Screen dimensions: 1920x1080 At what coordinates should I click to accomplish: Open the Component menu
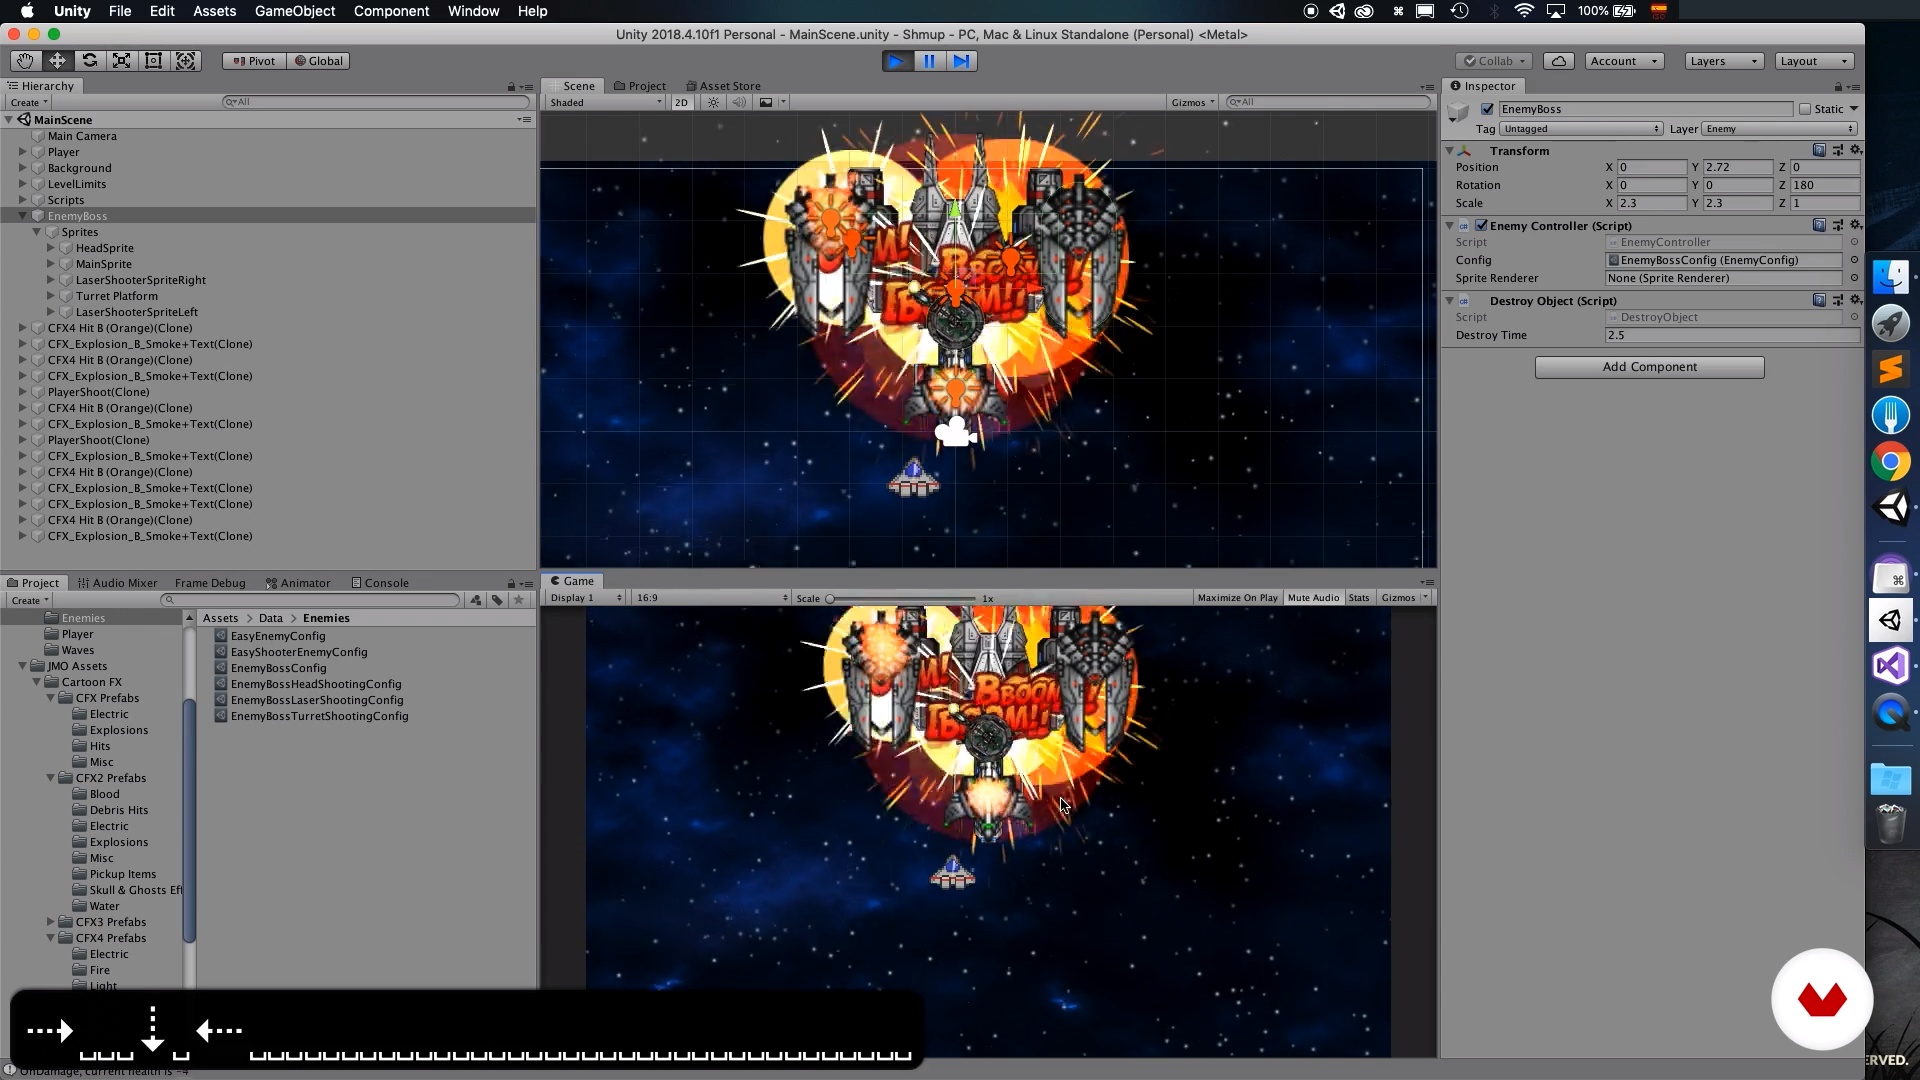(x=391, y=11)
